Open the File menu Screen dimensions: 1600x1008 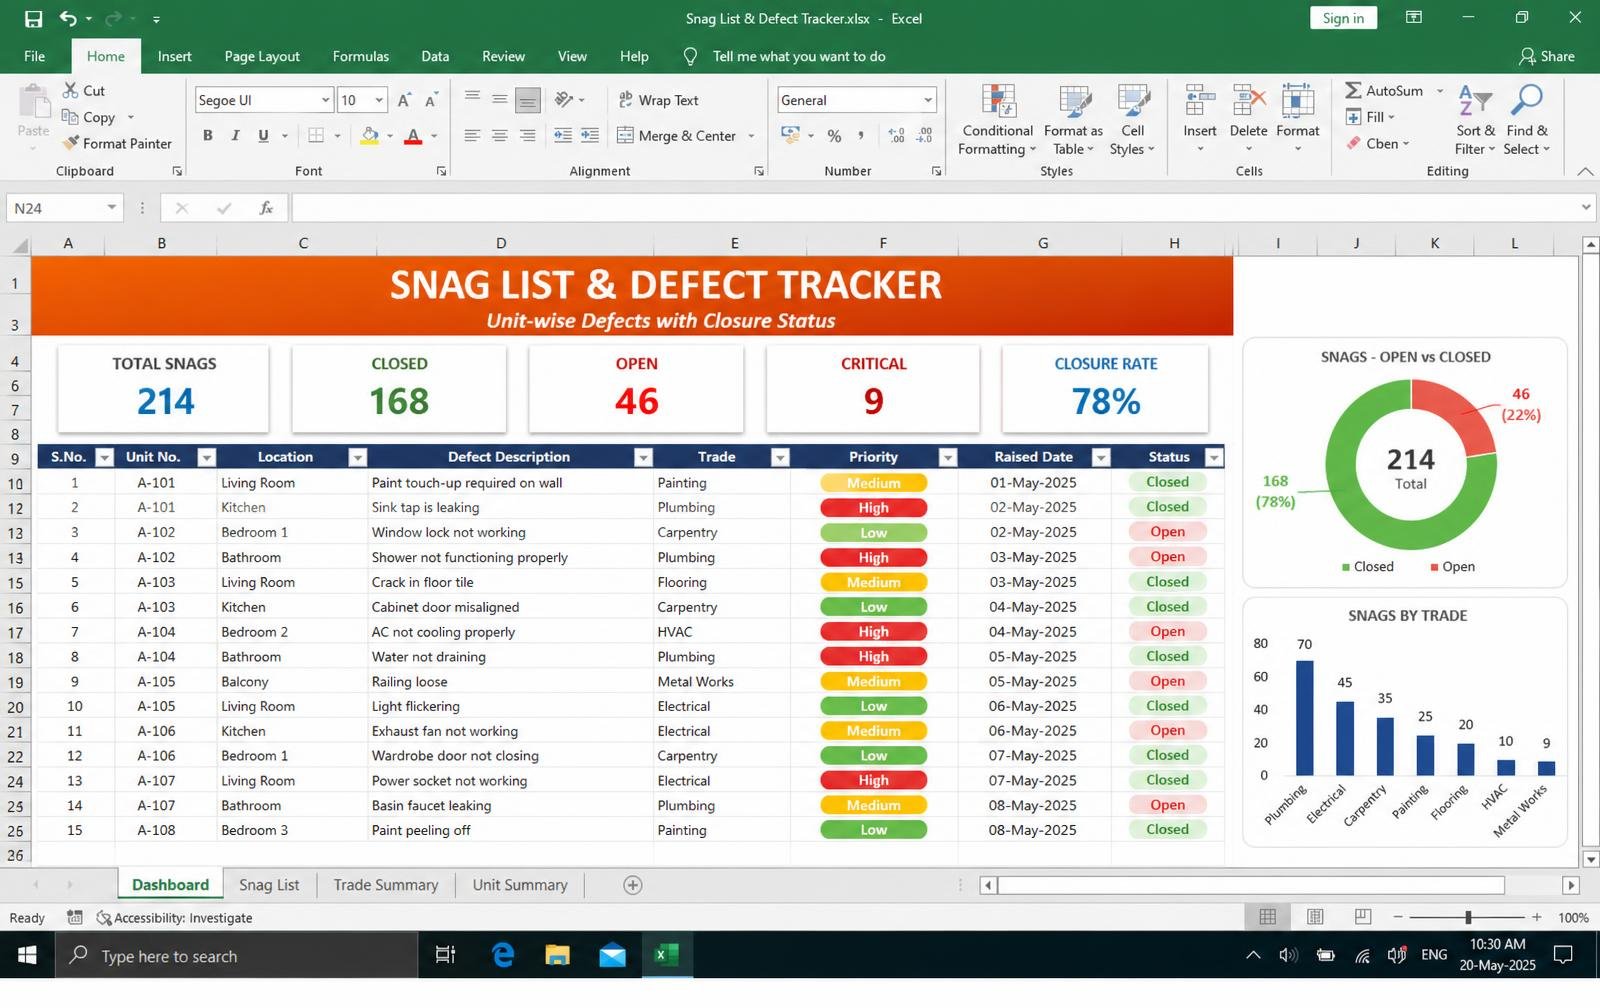pyautogui.click(x=35, y=56)
